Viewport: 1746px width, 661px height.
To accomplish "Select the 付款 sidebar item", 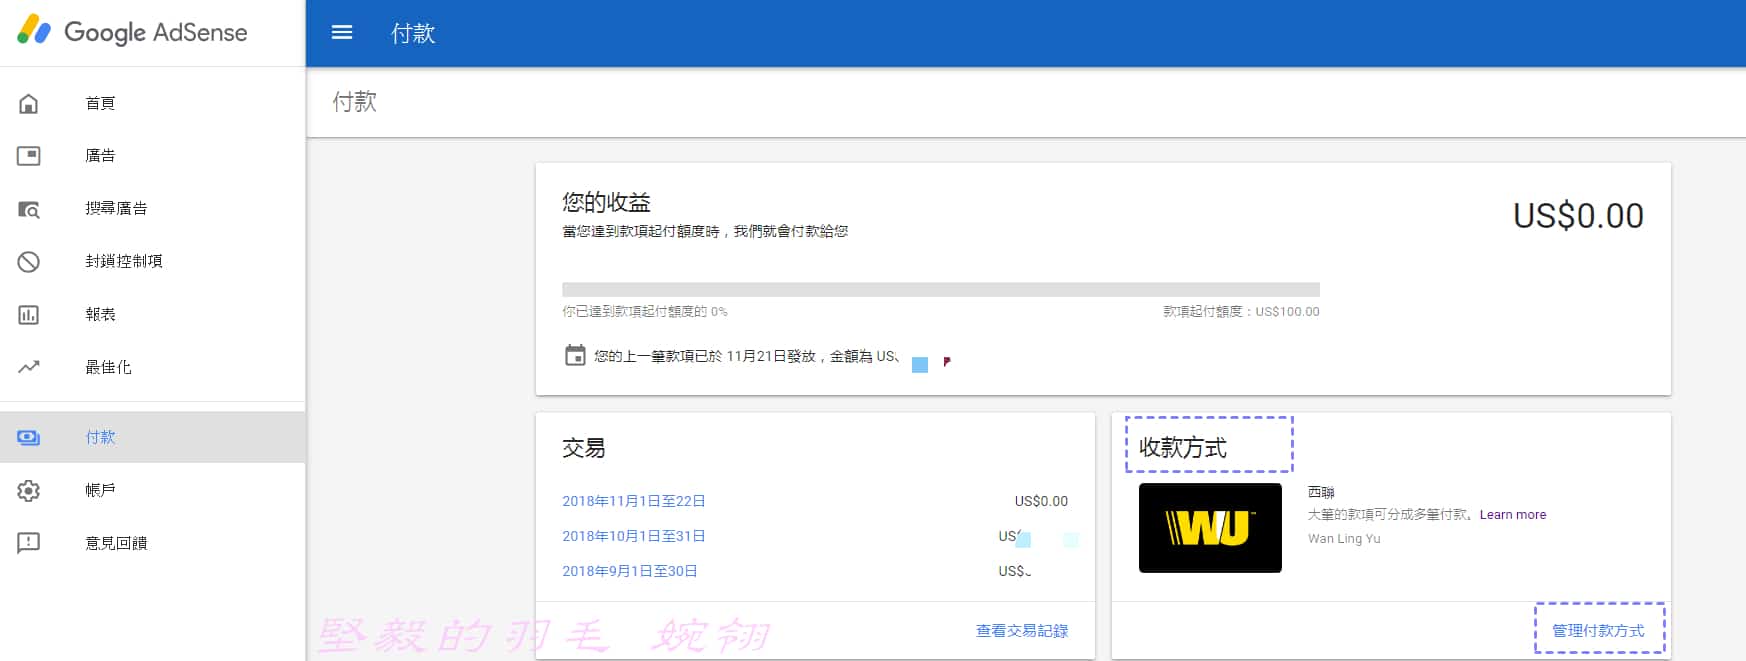I will tap(152, 437).
